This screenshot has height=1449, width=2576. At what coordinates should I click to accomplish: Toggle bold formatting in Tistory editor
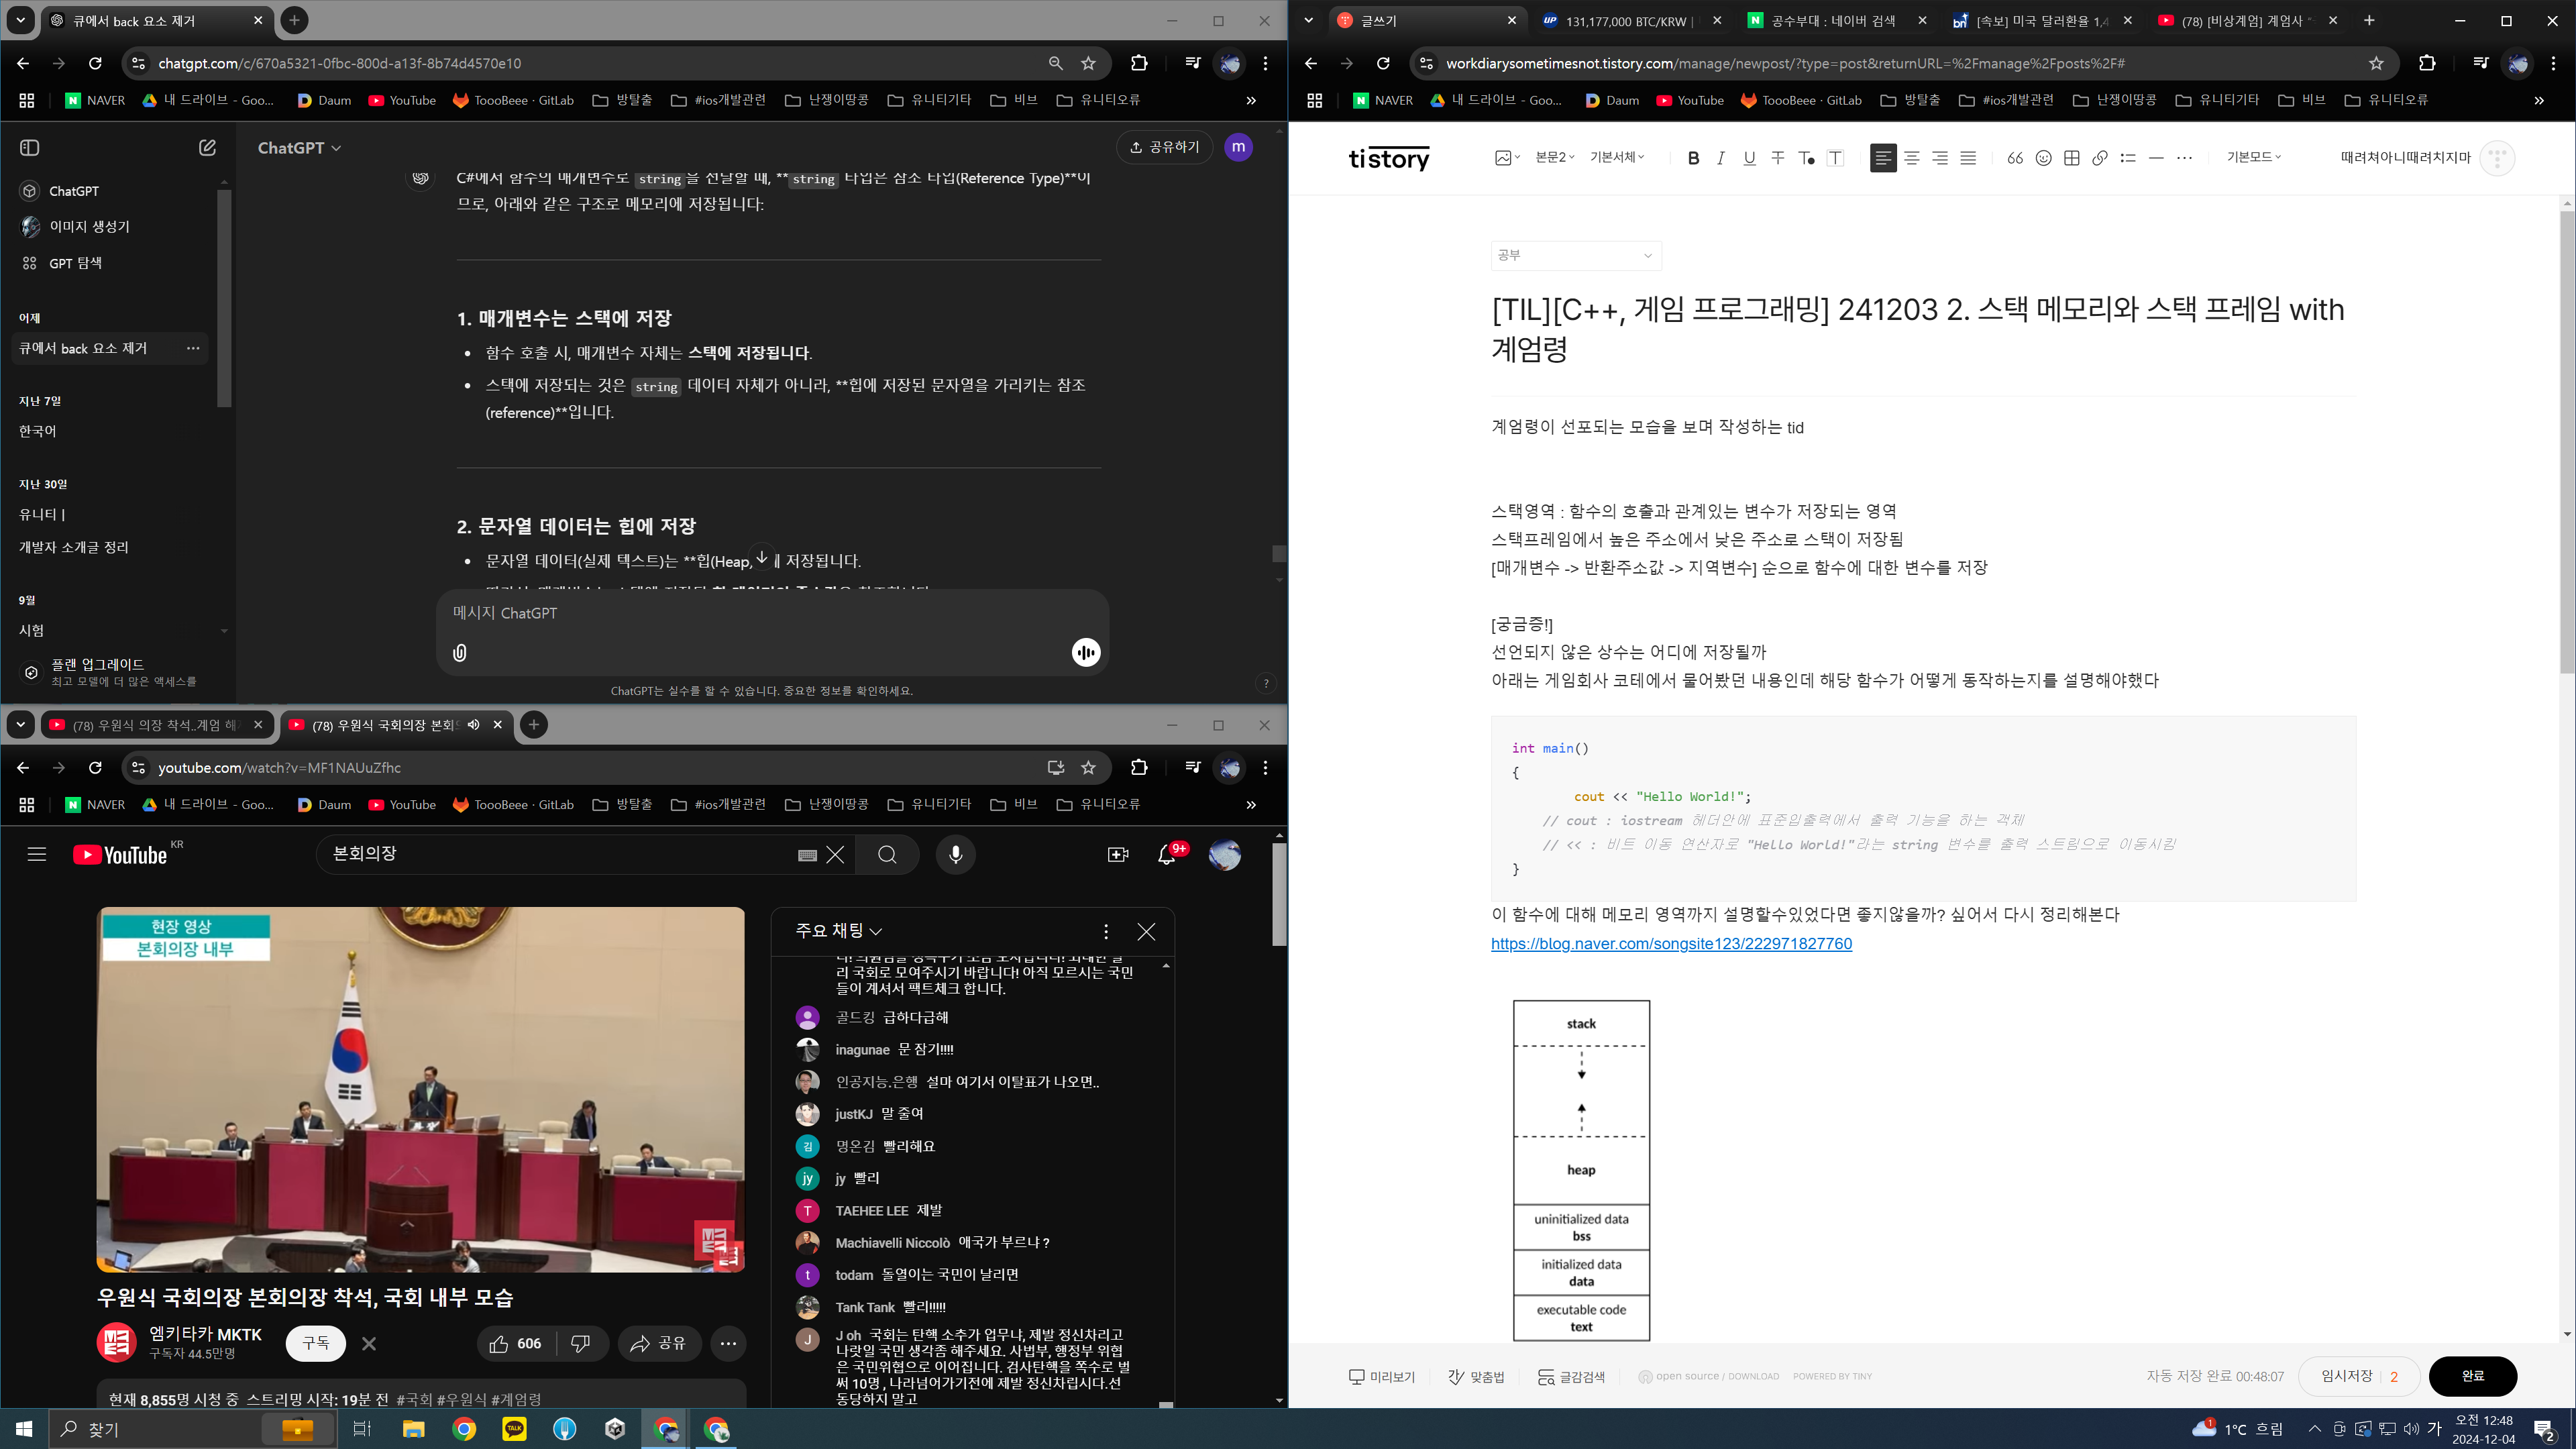point(1693,158)
